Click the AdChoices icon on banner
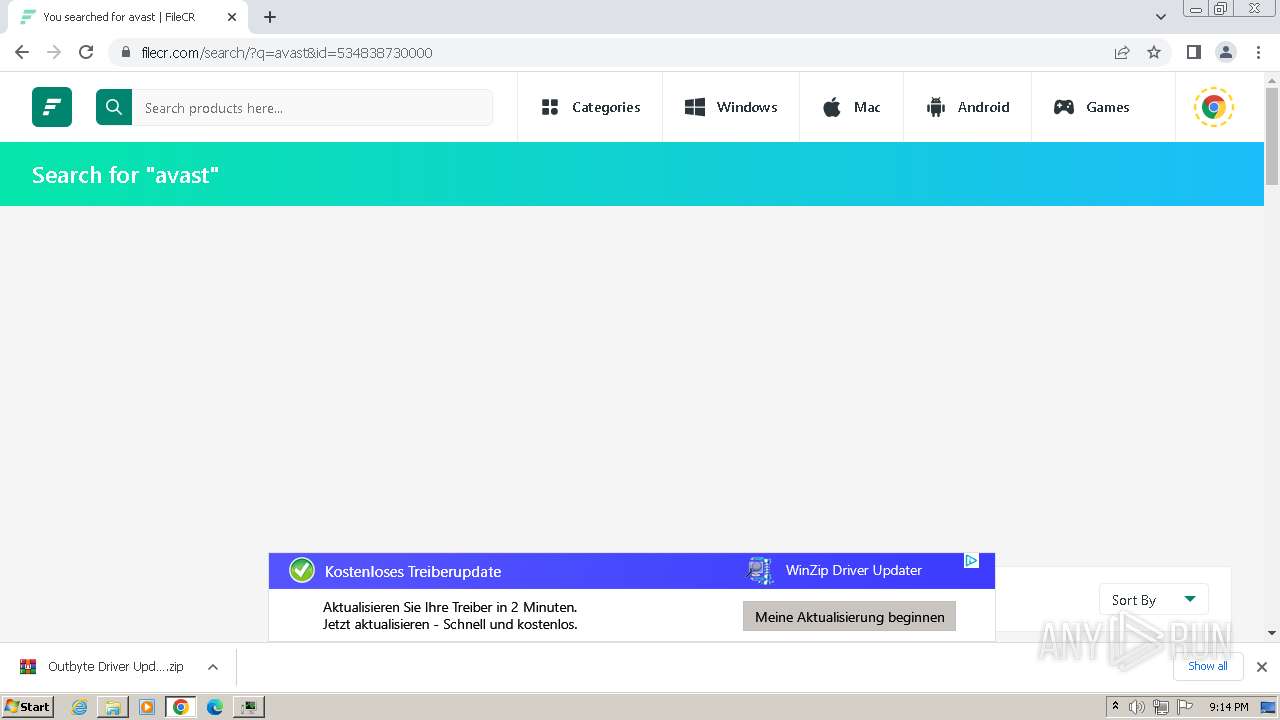This screenshot has height=720, width=1280. (971, 561)
